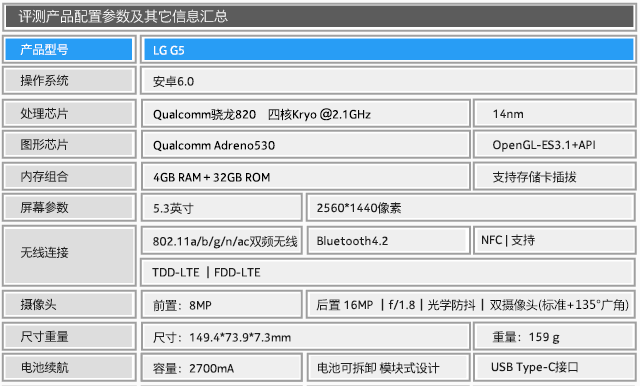
Task: Select the 操作系统 label cell
Action: pos(69,81)
